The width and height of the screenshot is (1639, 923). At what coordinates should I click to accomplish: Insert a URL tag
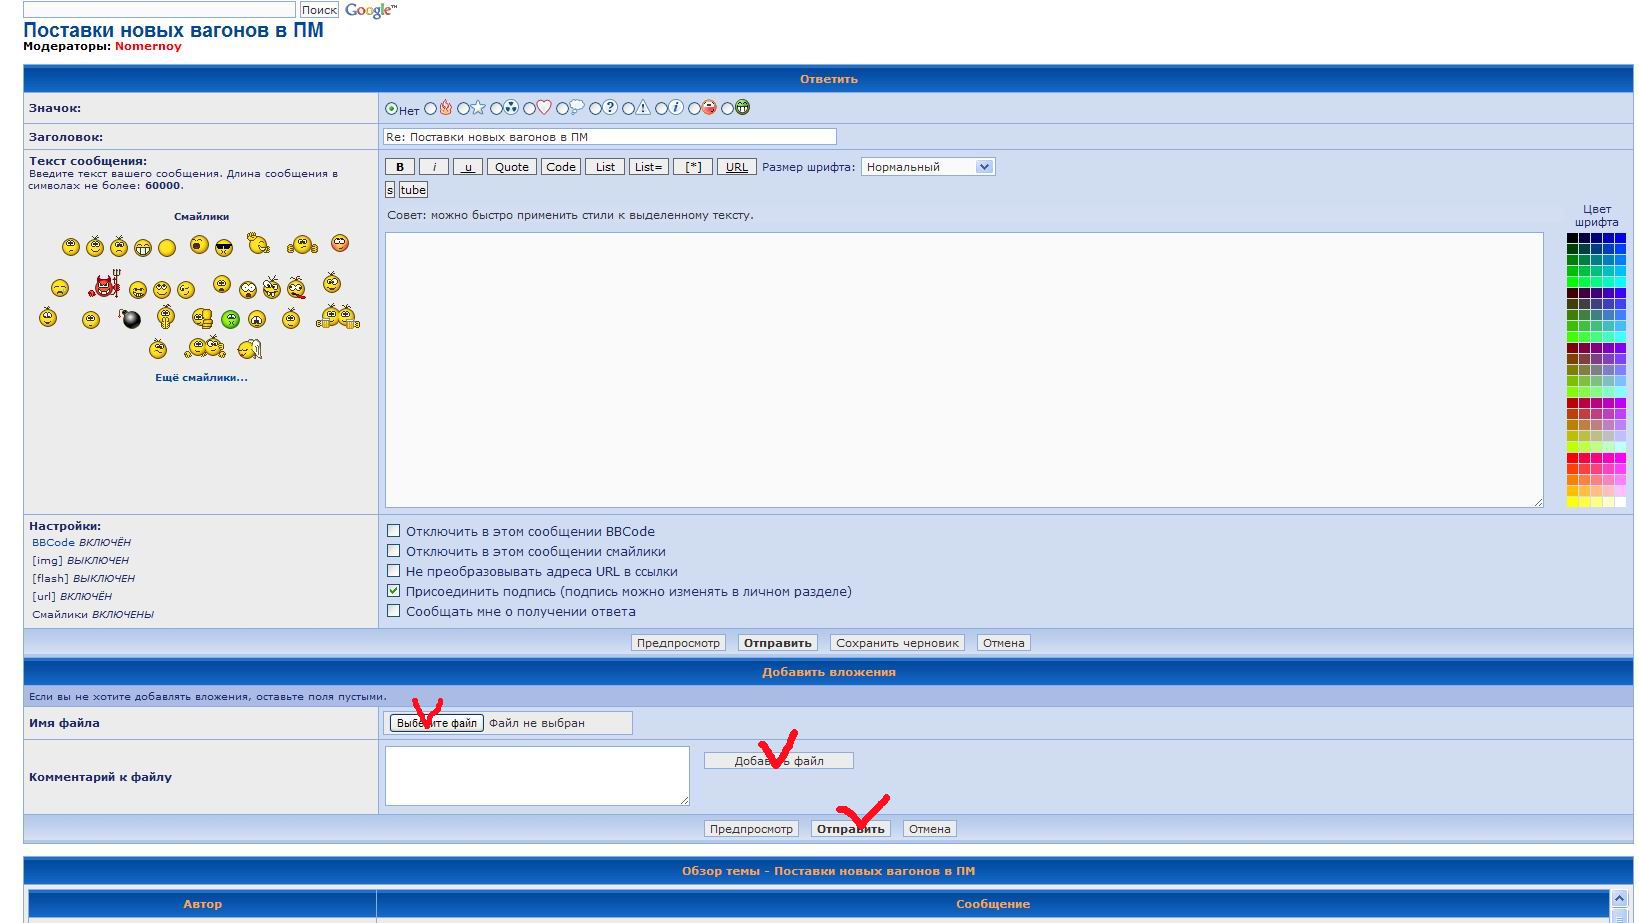[x=736, y=167]
